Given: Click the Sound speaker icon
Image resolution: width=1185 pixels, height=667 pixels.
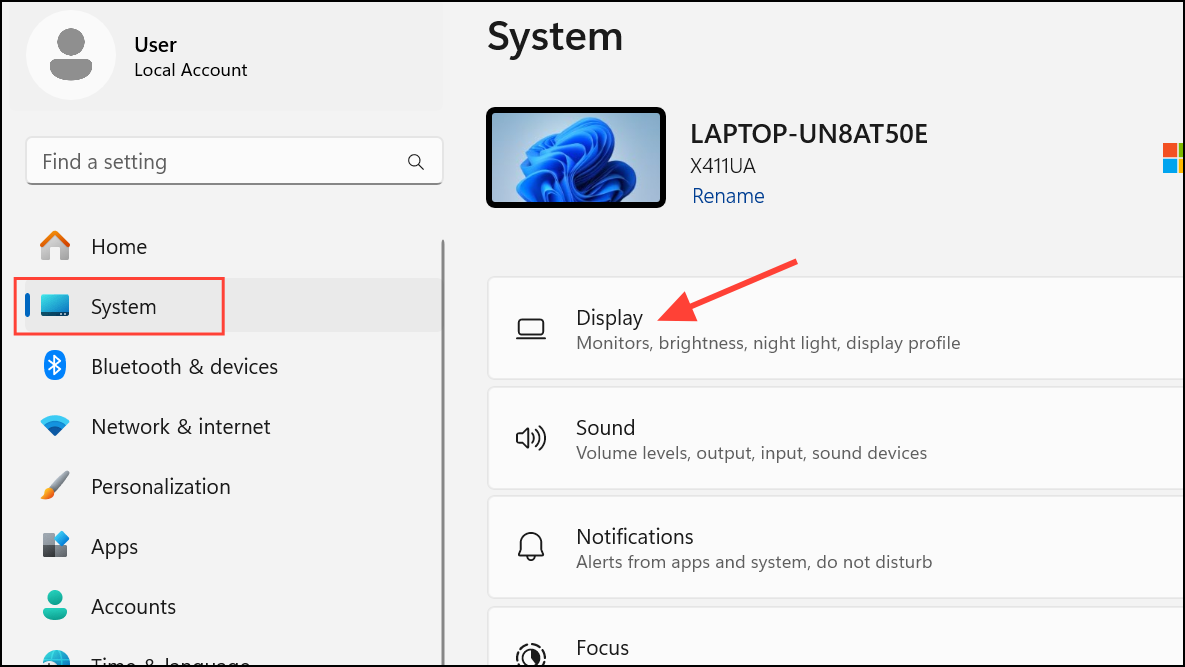Looking at the screenshot, I should pyautogui.click(x=531, y=438).
